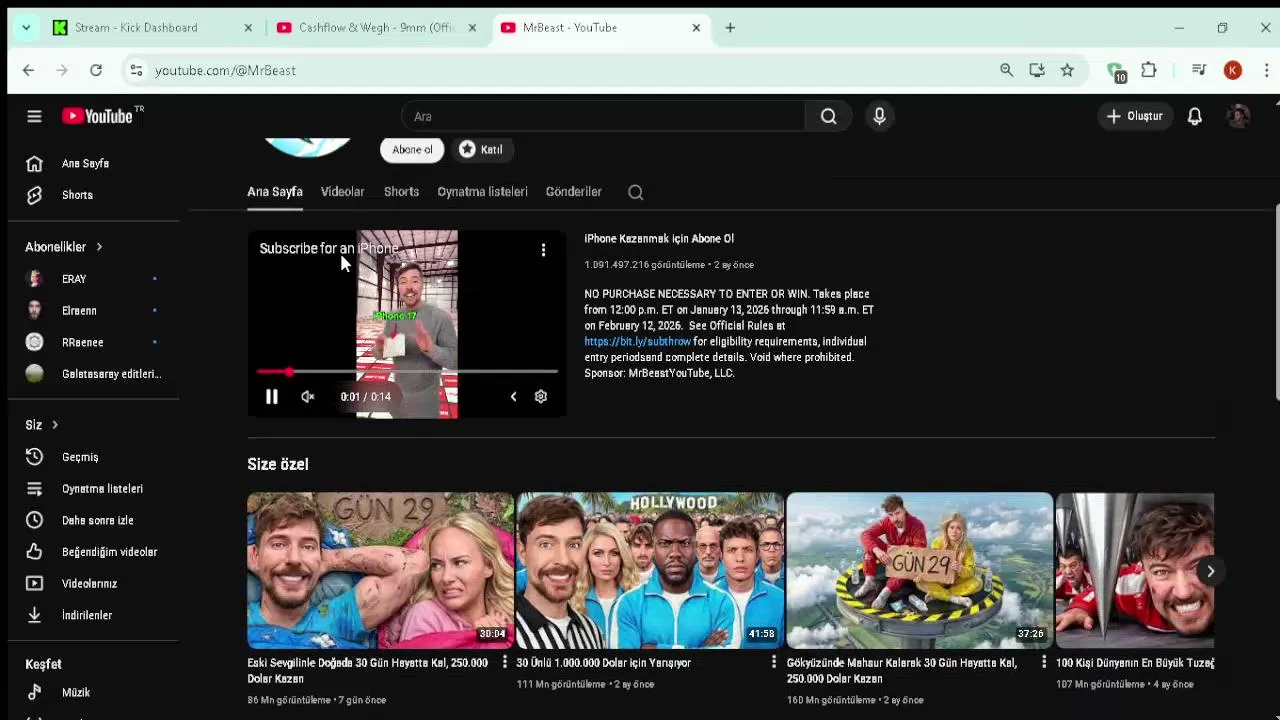Open featured video settings gear
Viewport: 1280px width, 720px height.
click(540, 397)
